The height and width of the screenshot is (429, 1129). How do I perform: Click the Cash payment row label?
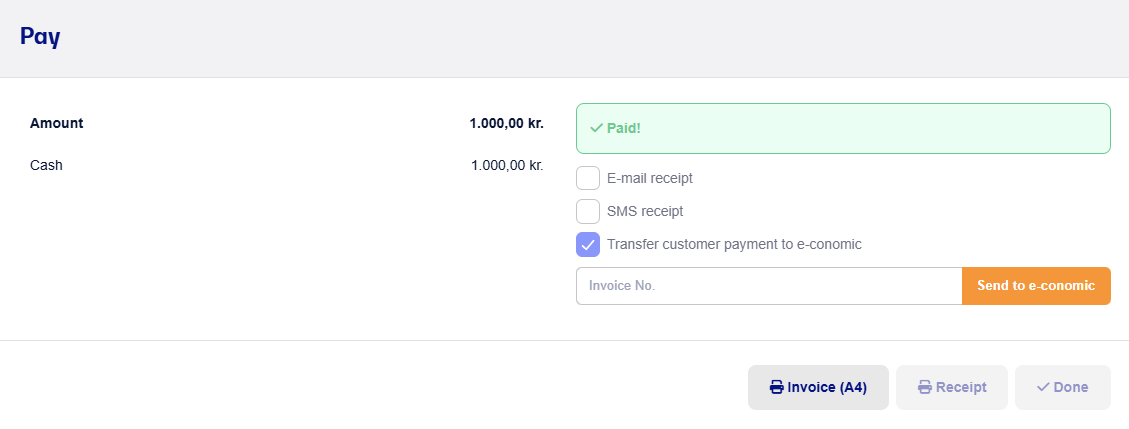click(47, 166)
